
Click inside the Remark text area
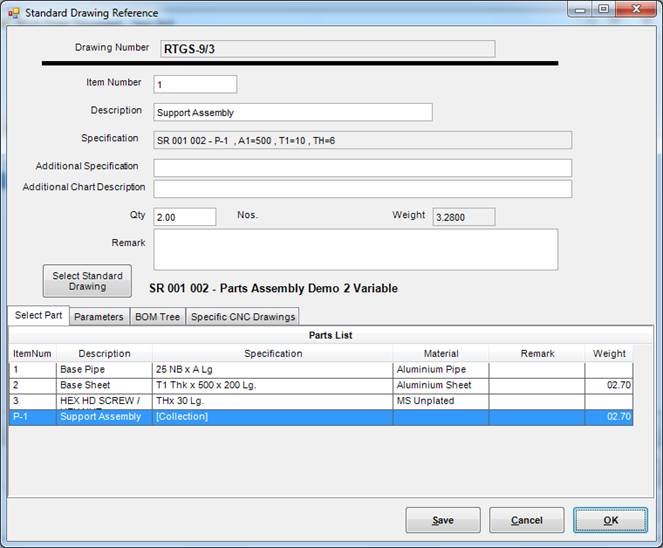(x=355, y=249)
